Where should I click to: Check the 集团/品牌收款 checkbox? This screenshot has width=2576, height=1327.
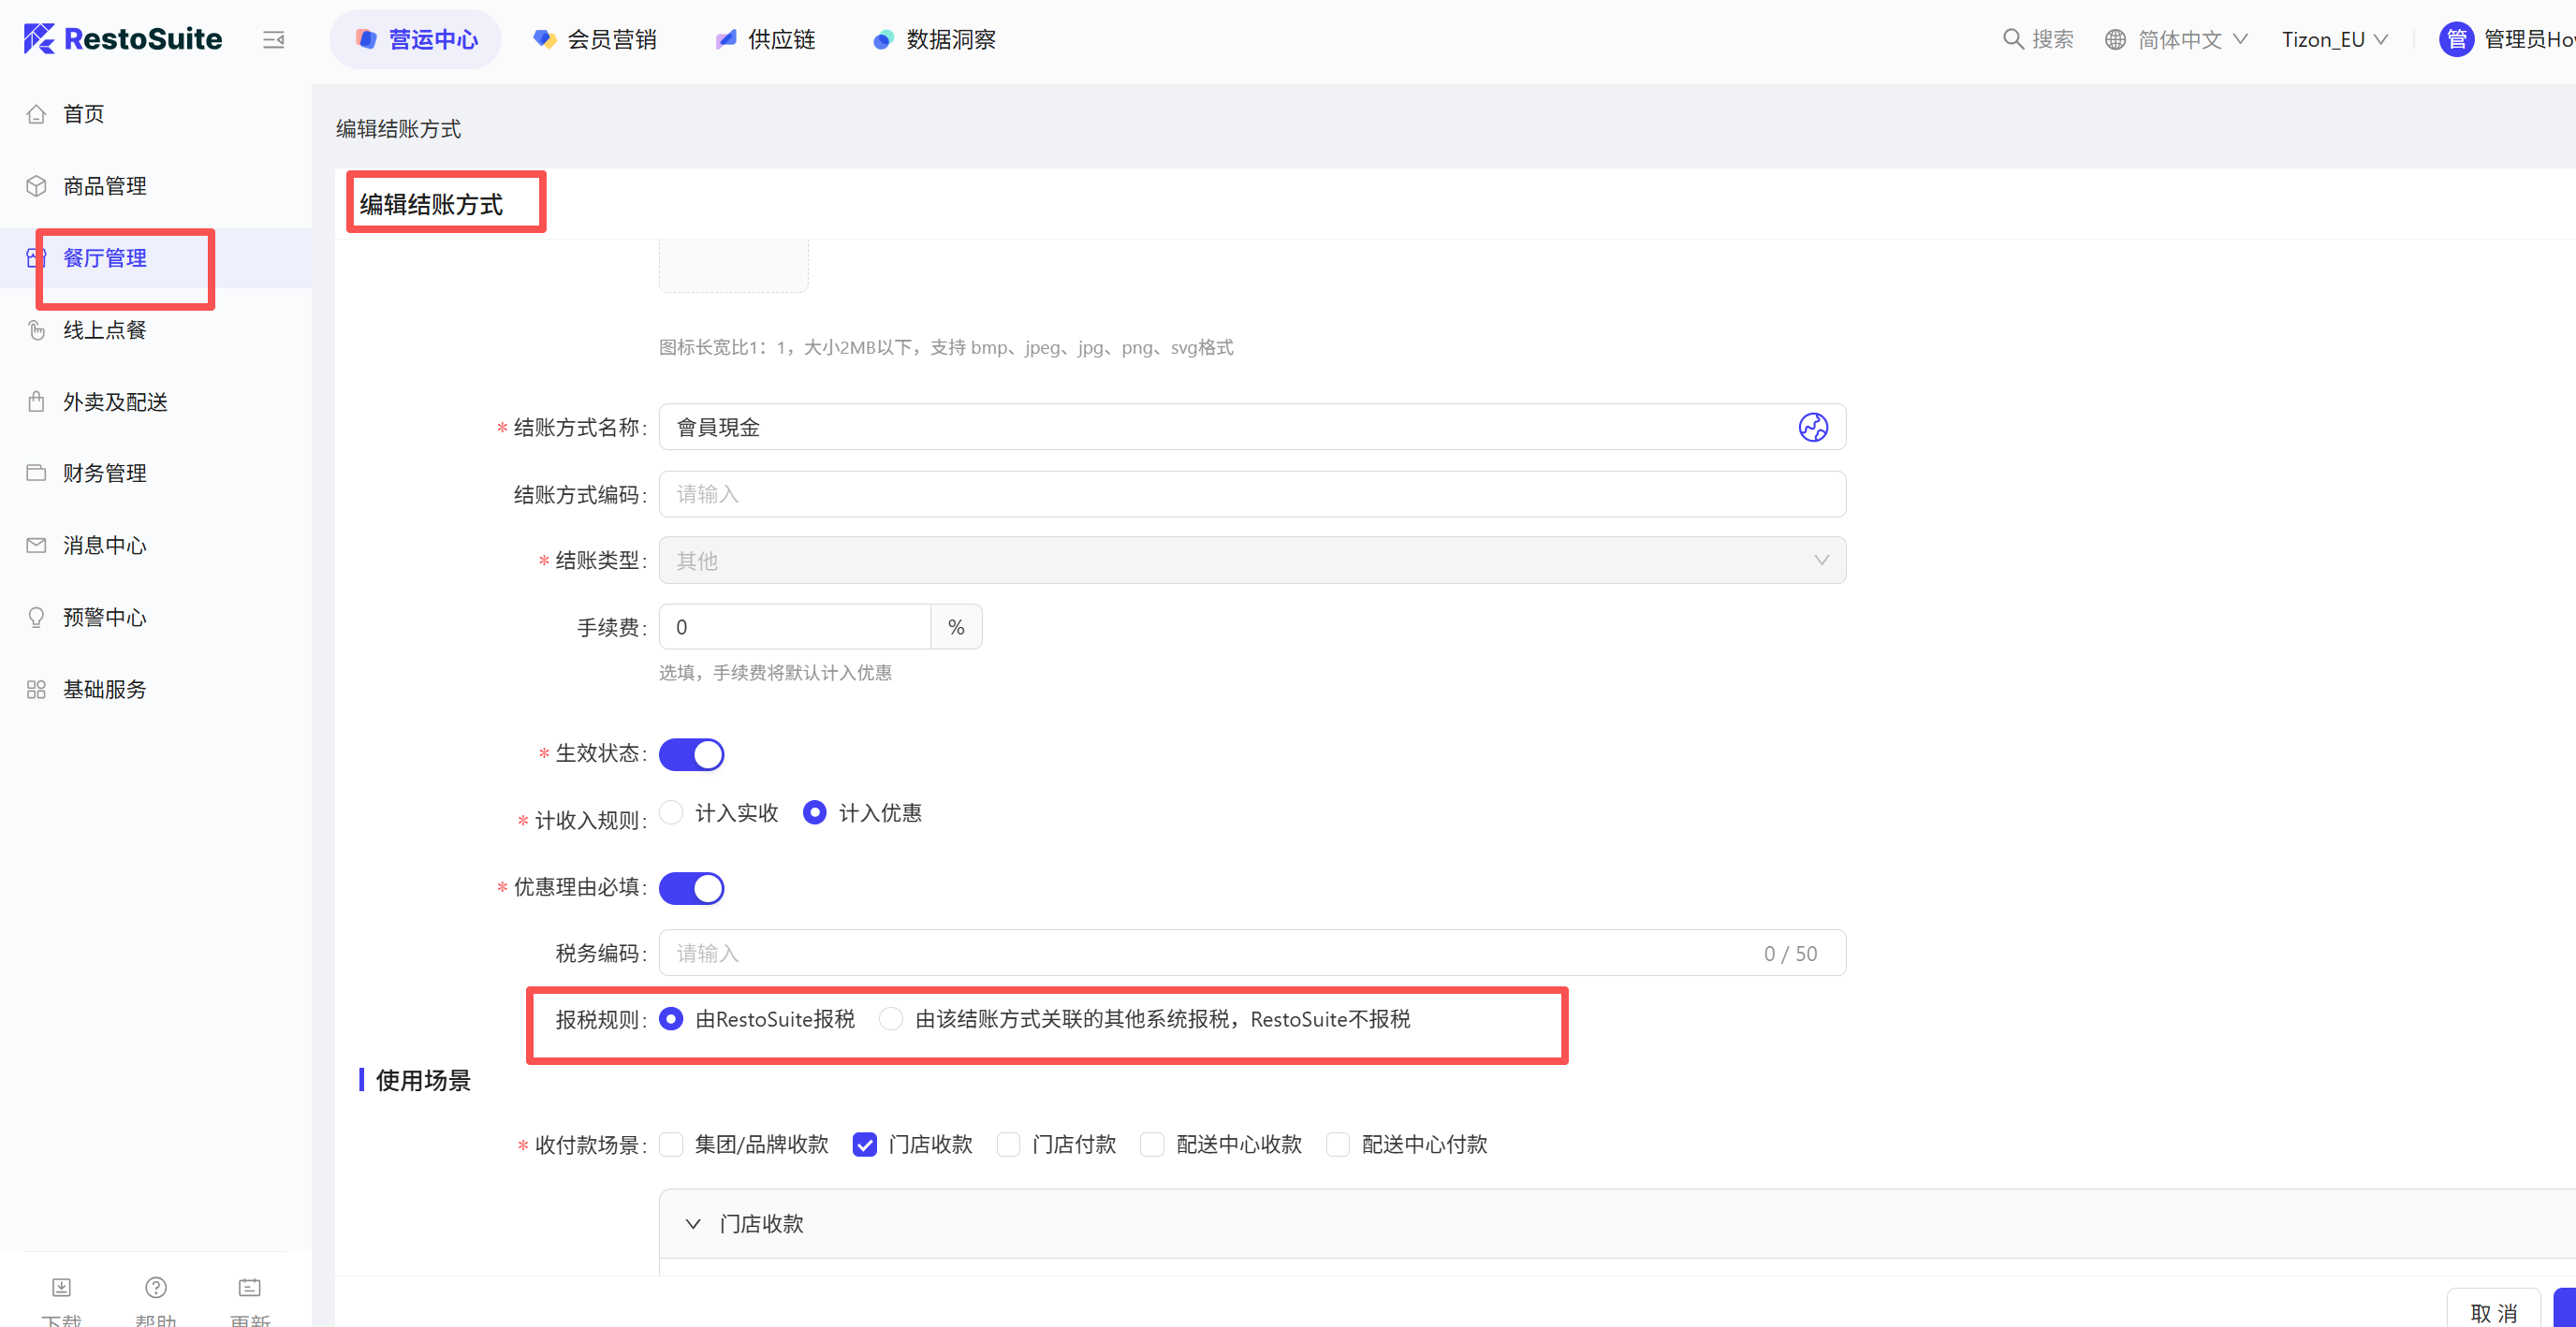pos(672,1144)
